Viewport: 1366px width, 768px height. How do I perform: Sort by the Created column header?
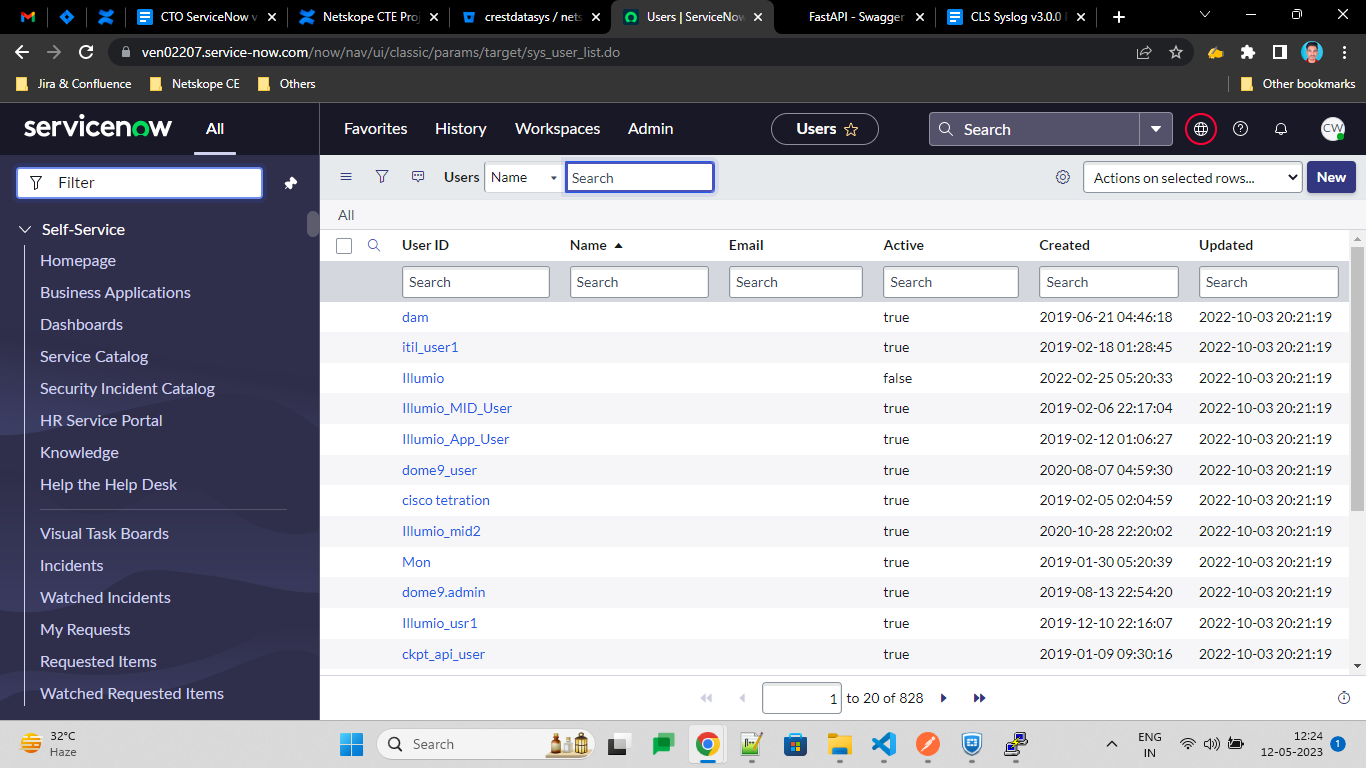1064,245
